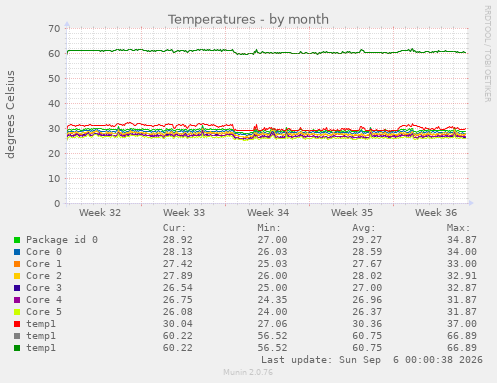The height and width of the screenshot is (383, 497).
Task: Click the 'Week 33' axis label
Action: [184, 212]
